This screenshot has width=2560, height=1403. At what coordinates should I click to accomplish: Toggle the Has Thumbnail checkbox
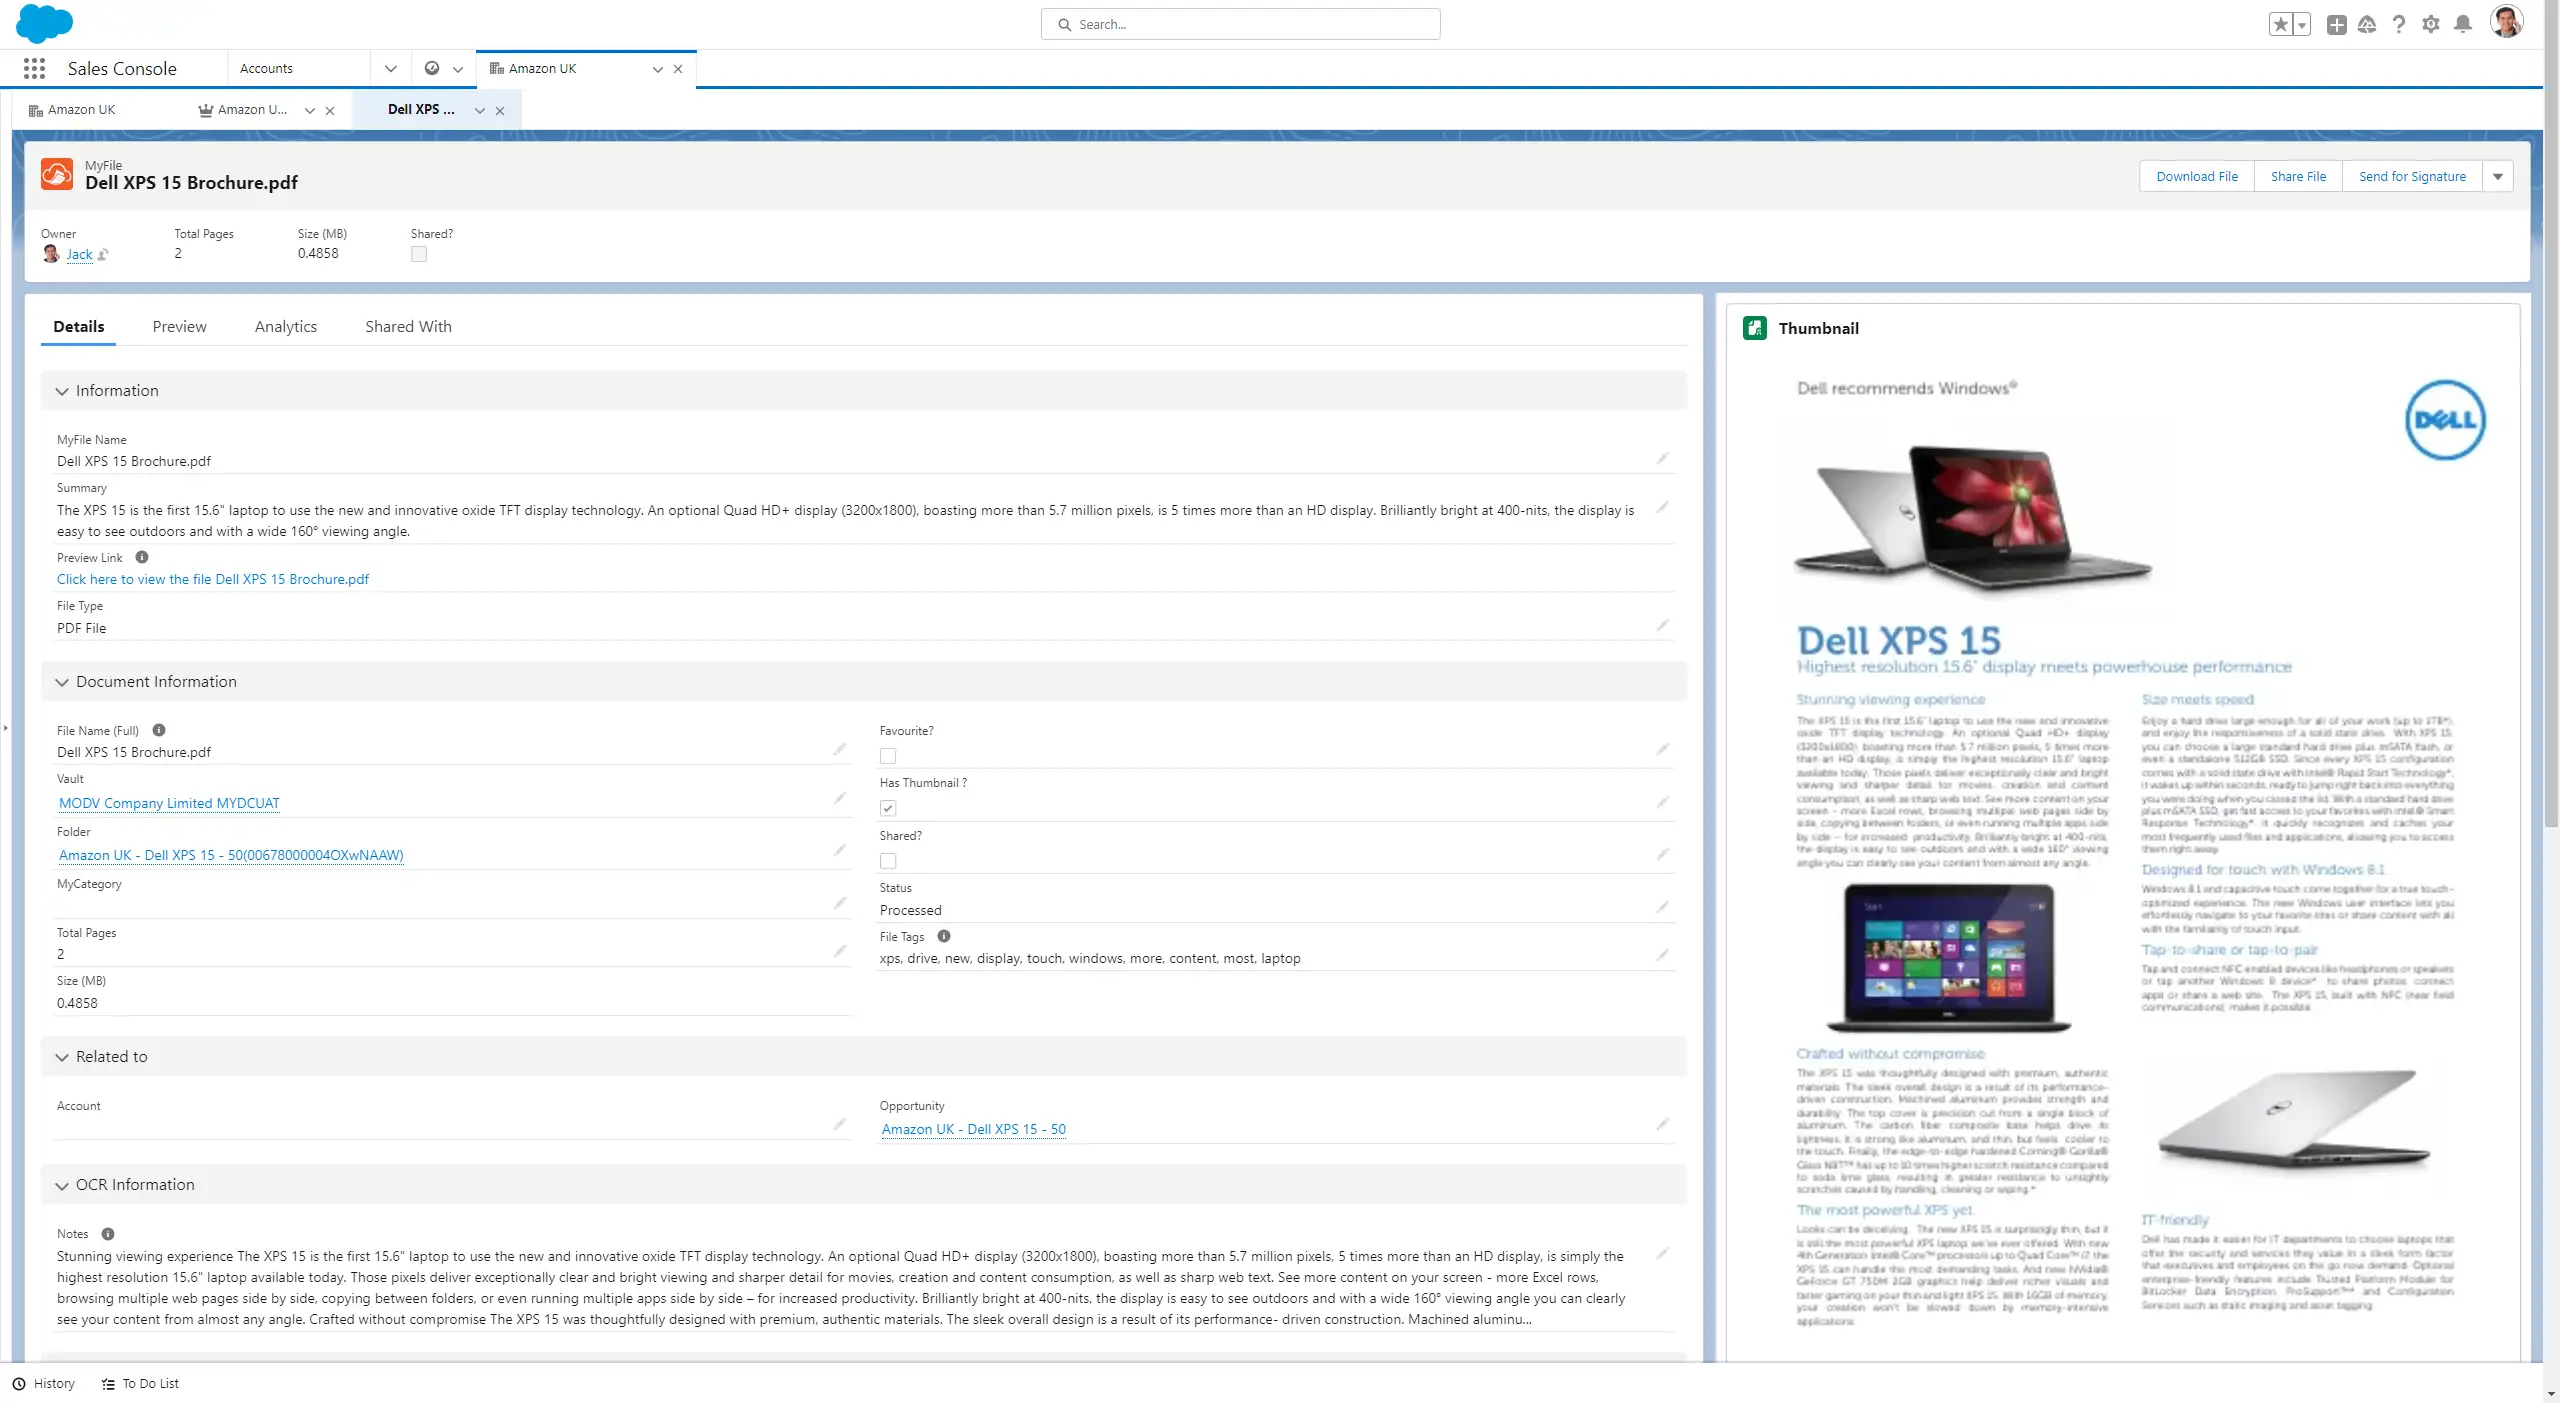click(888, 808)
